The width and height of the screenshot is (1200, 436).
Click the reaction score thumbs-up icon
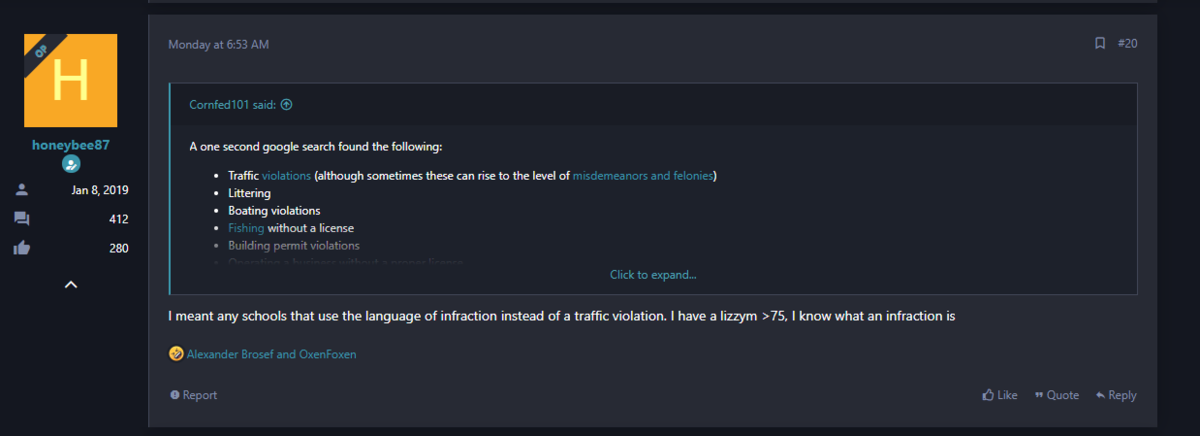(x=22, y=248)
